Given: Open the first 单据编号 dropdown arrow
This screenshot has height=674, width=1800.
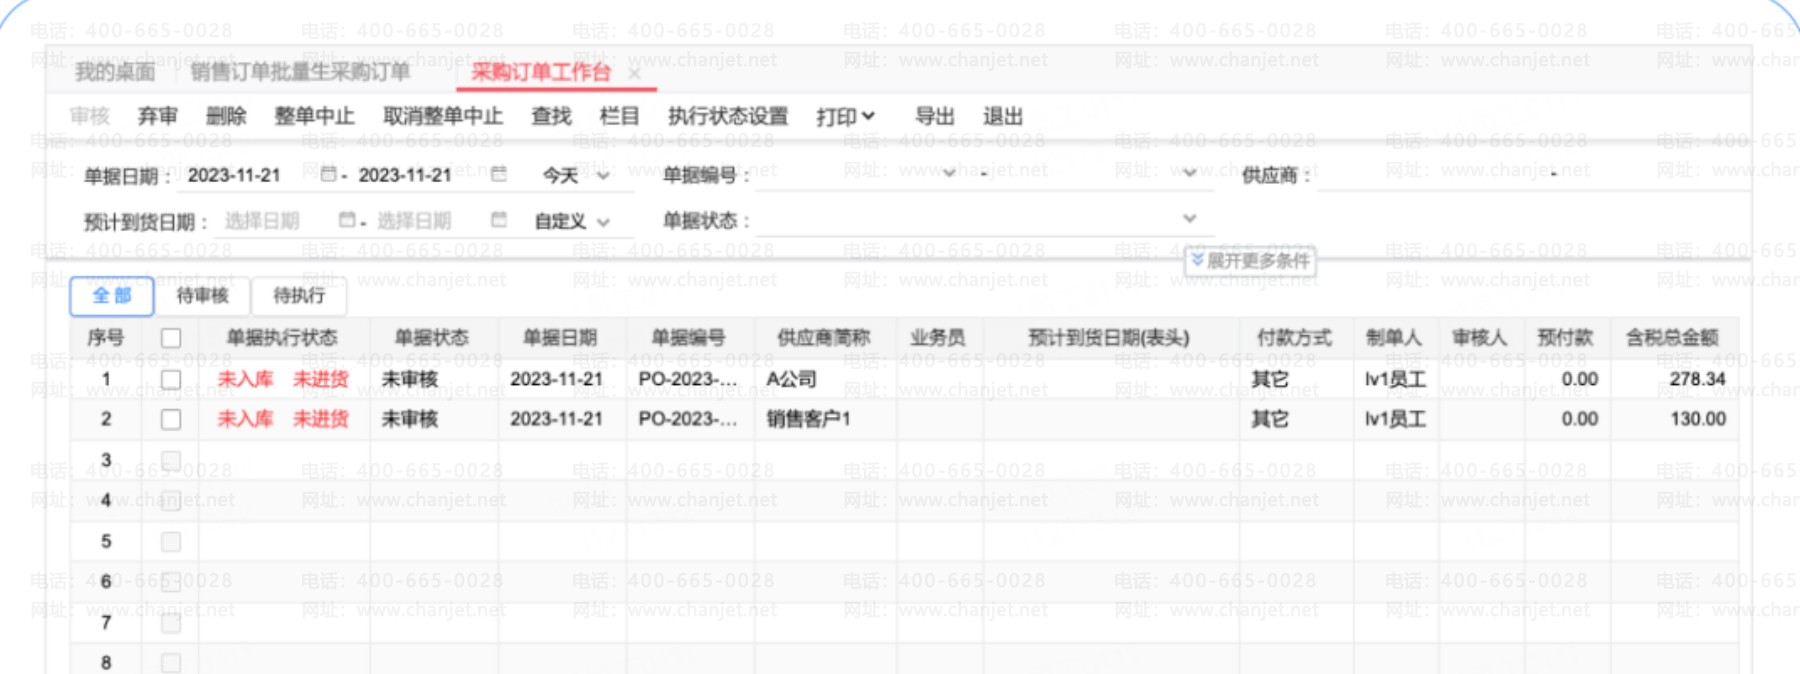Looking at the screenshot, I should tap(949, 173).
